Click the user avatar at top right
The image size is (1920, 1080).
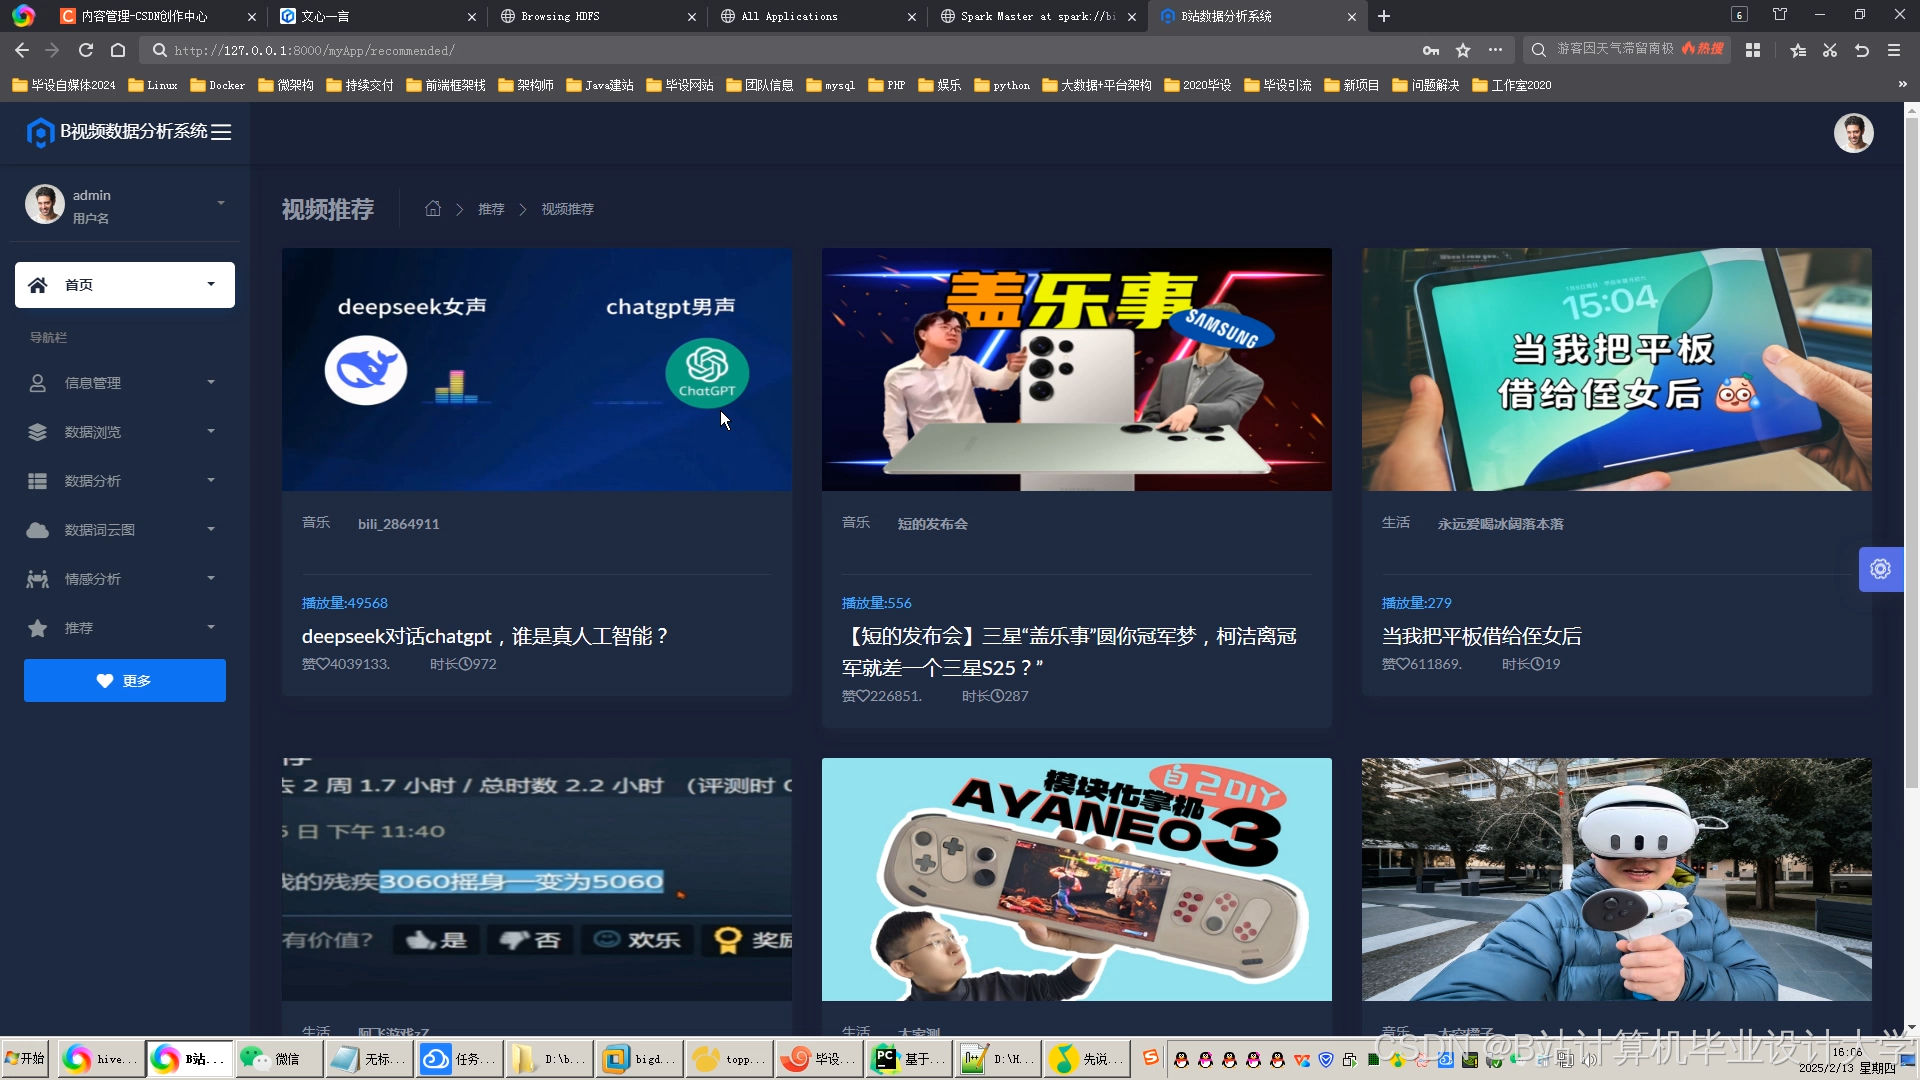pyautogui.click(x=1853, y=133)
